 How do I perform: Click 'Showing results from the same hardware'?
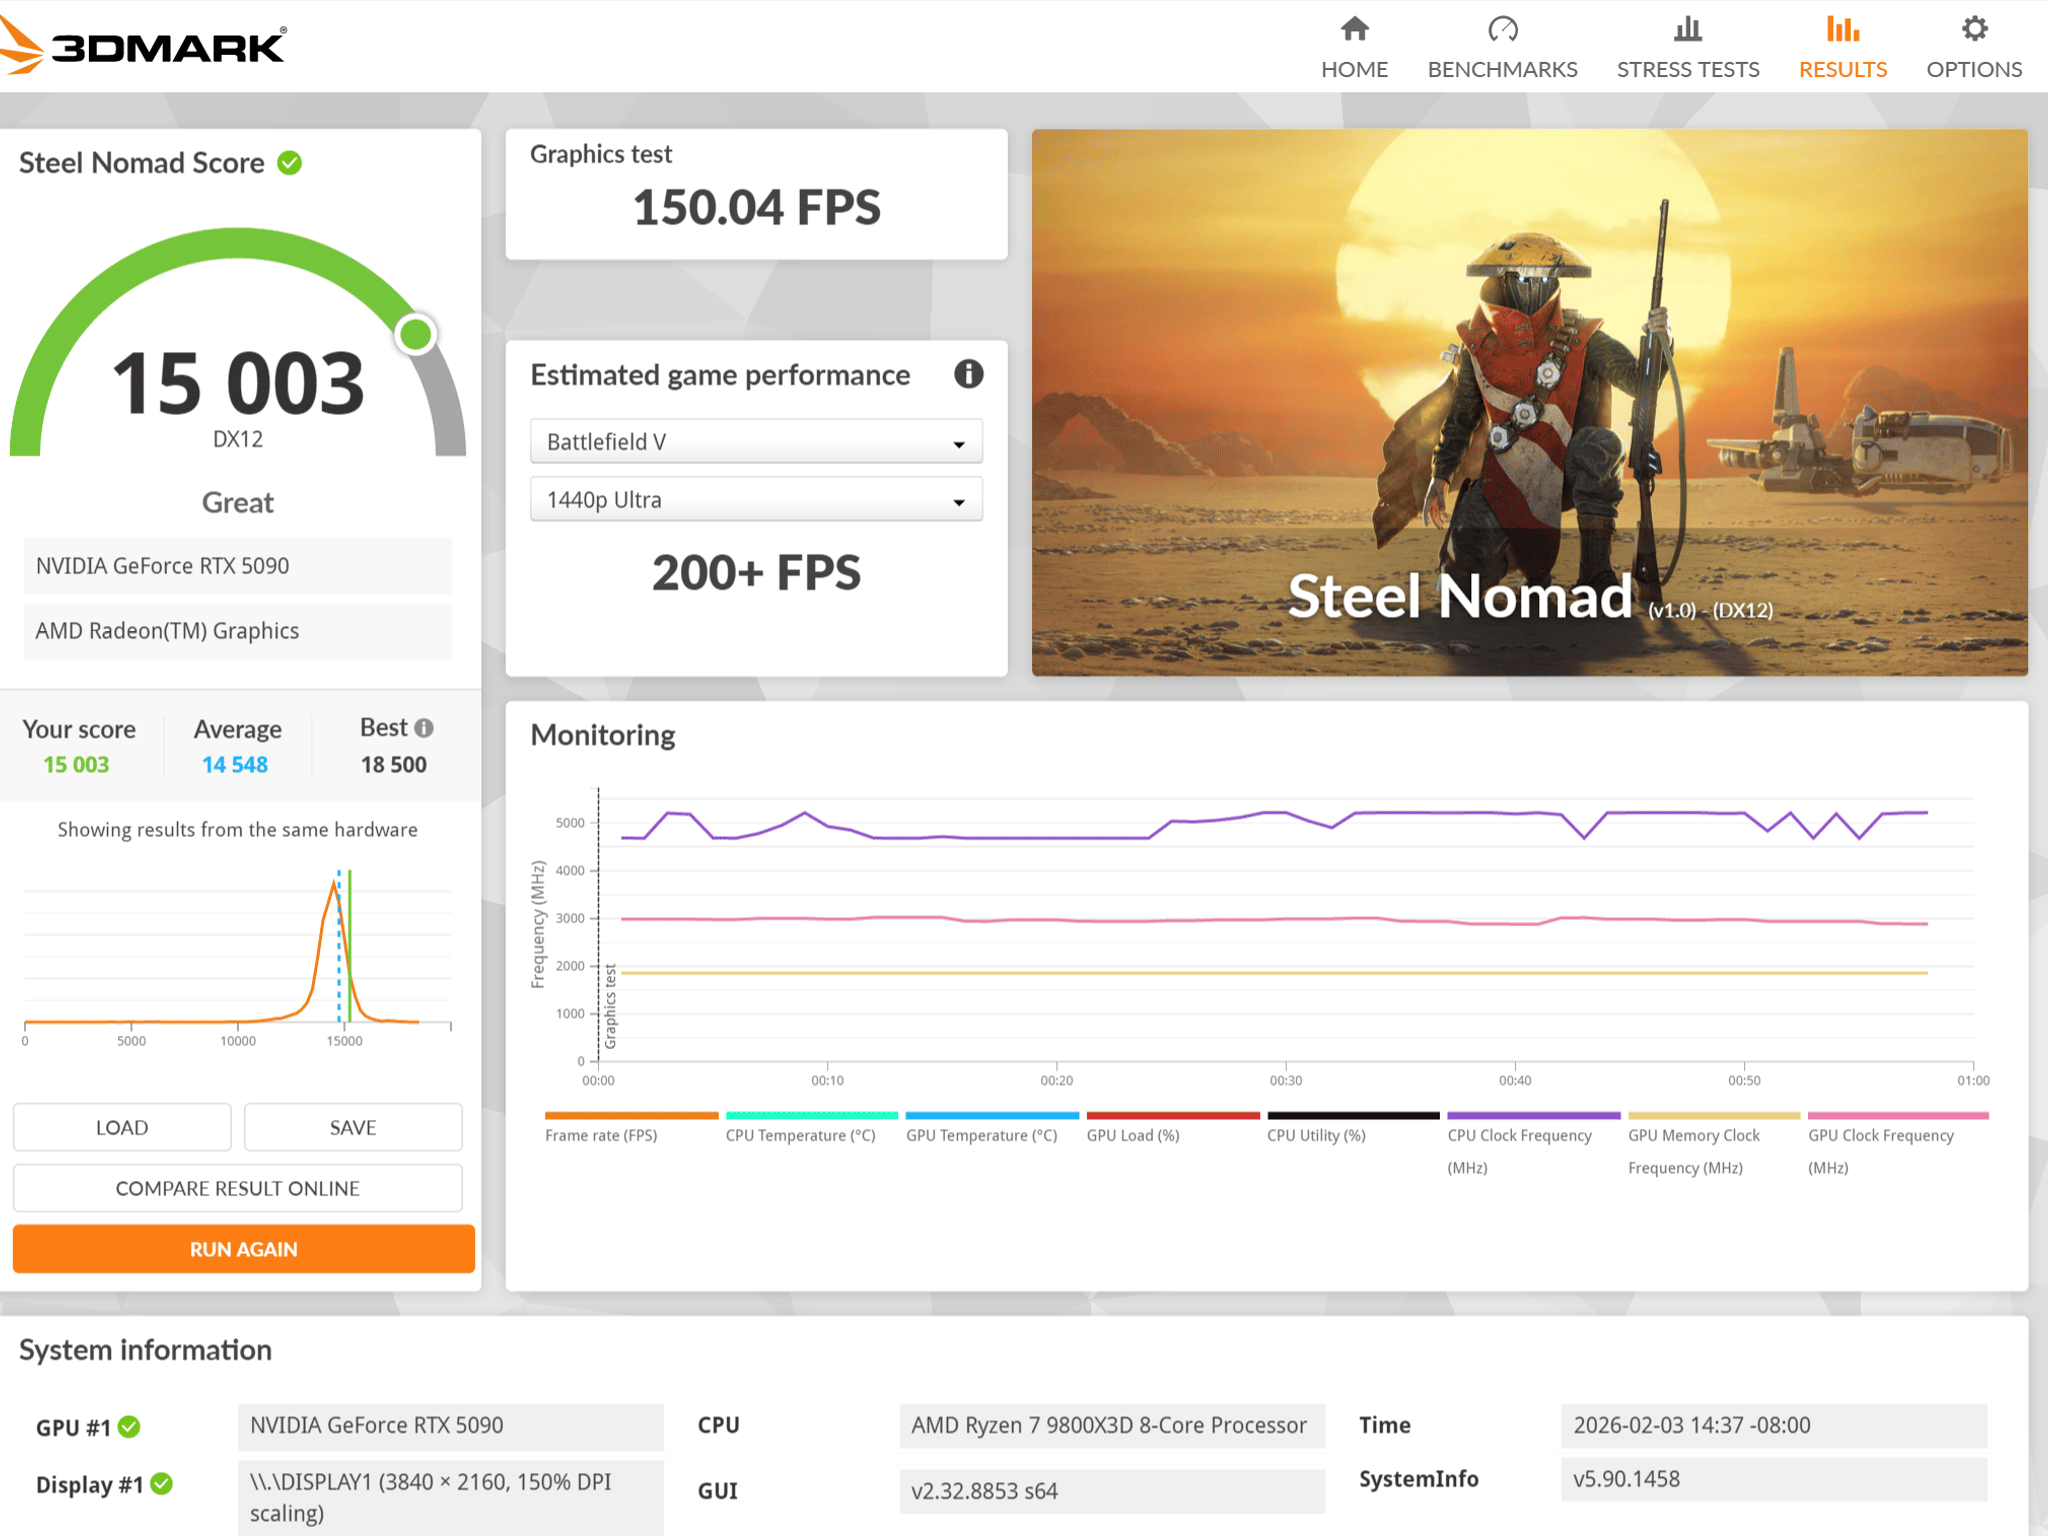(238, 829)
